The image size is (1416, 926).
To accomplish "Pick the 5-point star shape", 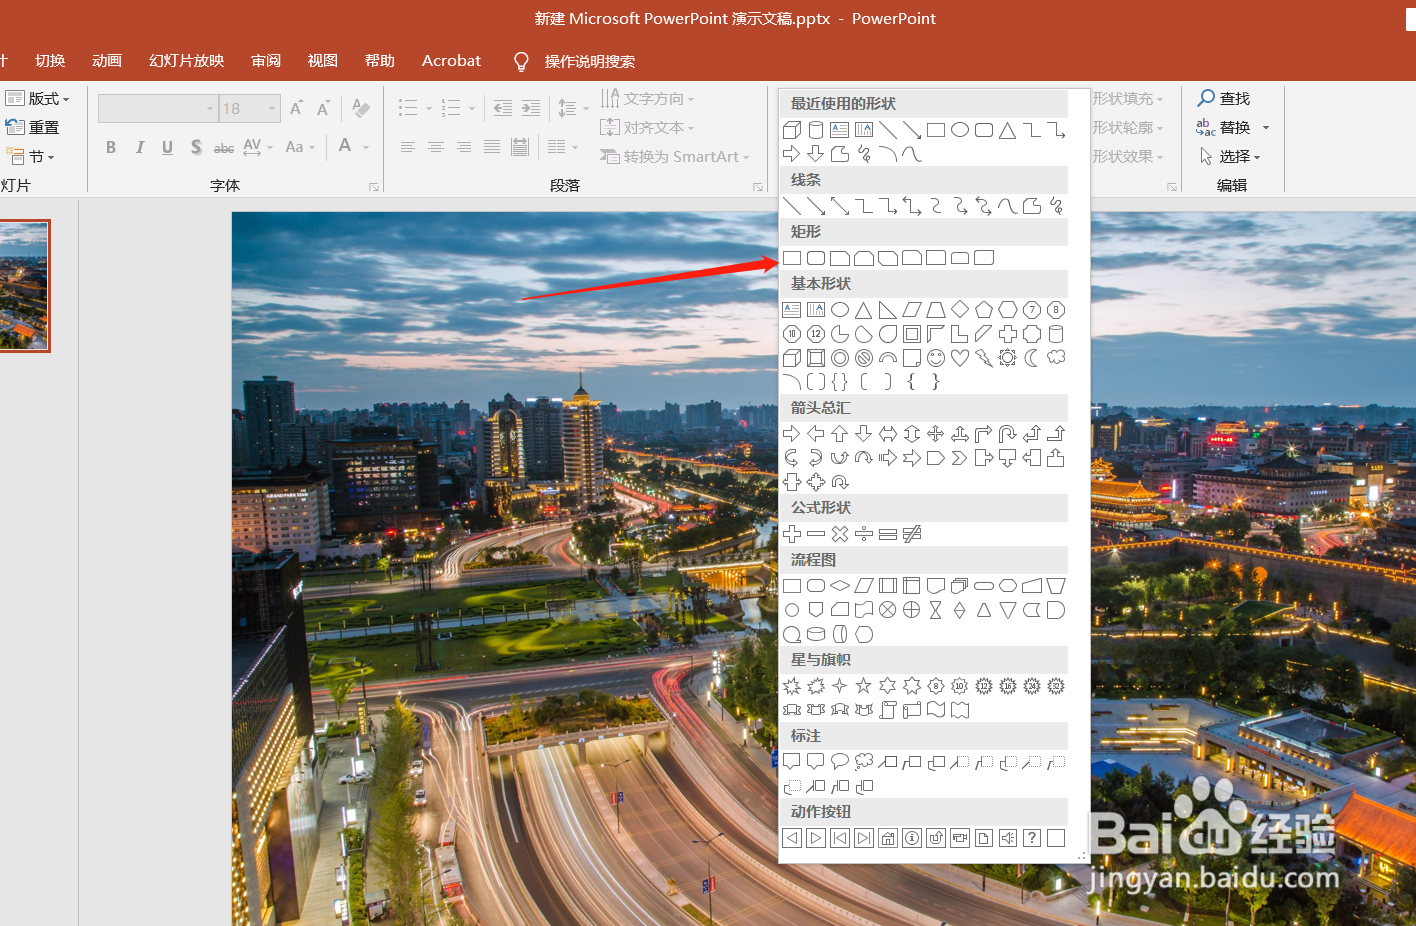I will [864, 686].
